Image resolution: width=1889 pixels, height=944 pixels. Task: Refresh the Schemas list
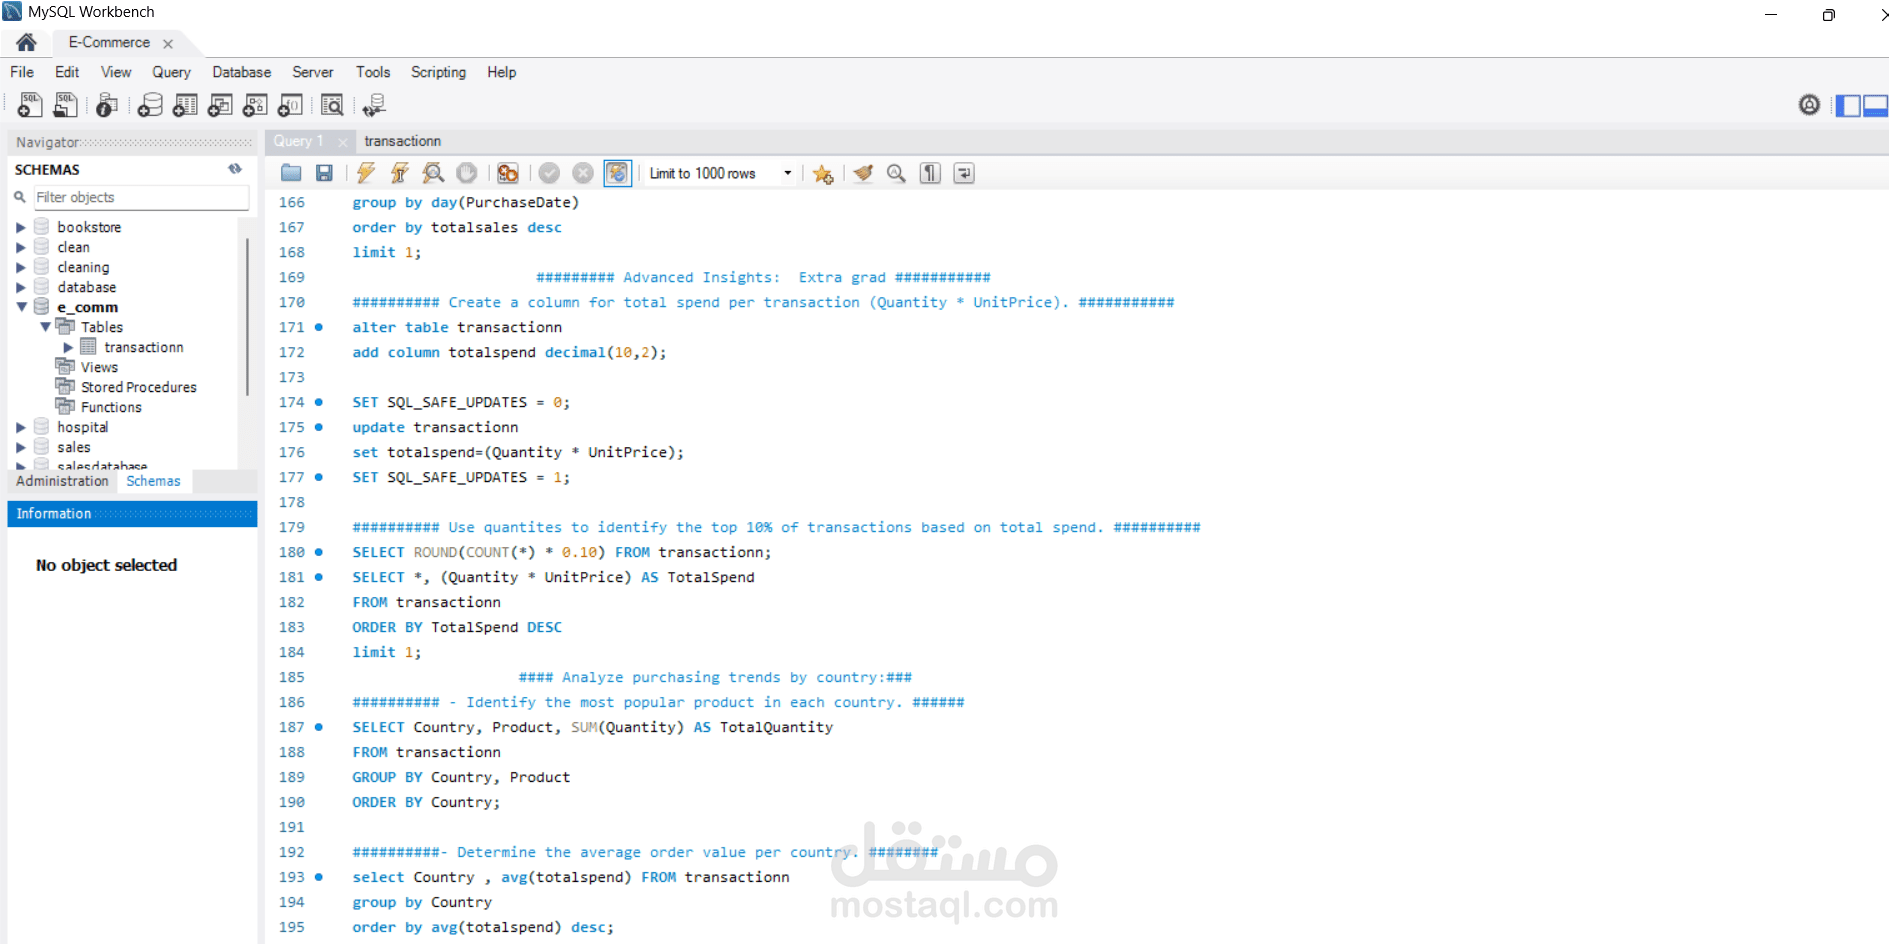pos(235,169)
